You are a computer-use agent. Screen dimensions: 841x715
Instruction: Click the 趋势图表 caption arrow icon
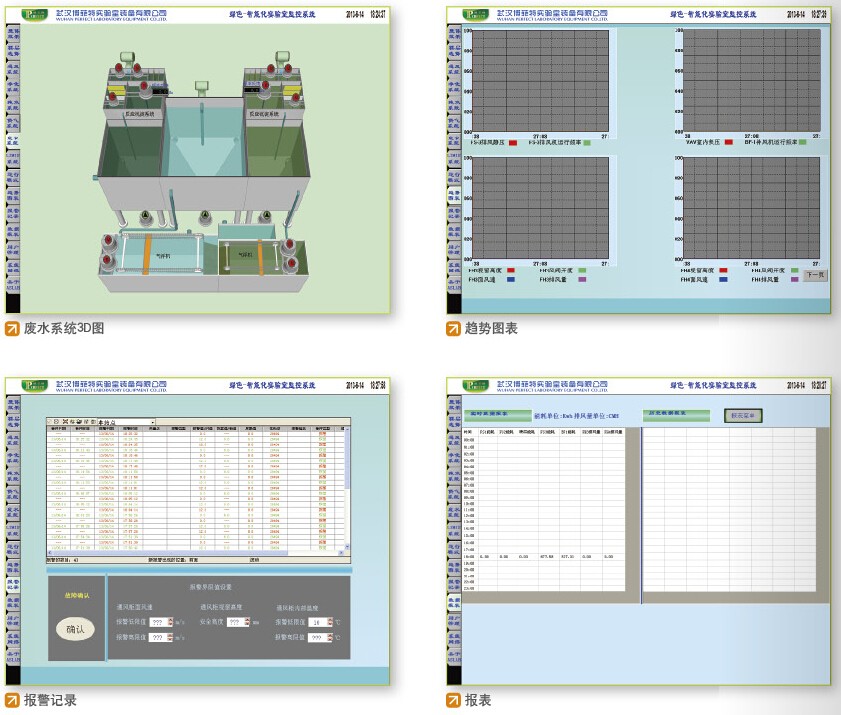(x=453, y=328)
